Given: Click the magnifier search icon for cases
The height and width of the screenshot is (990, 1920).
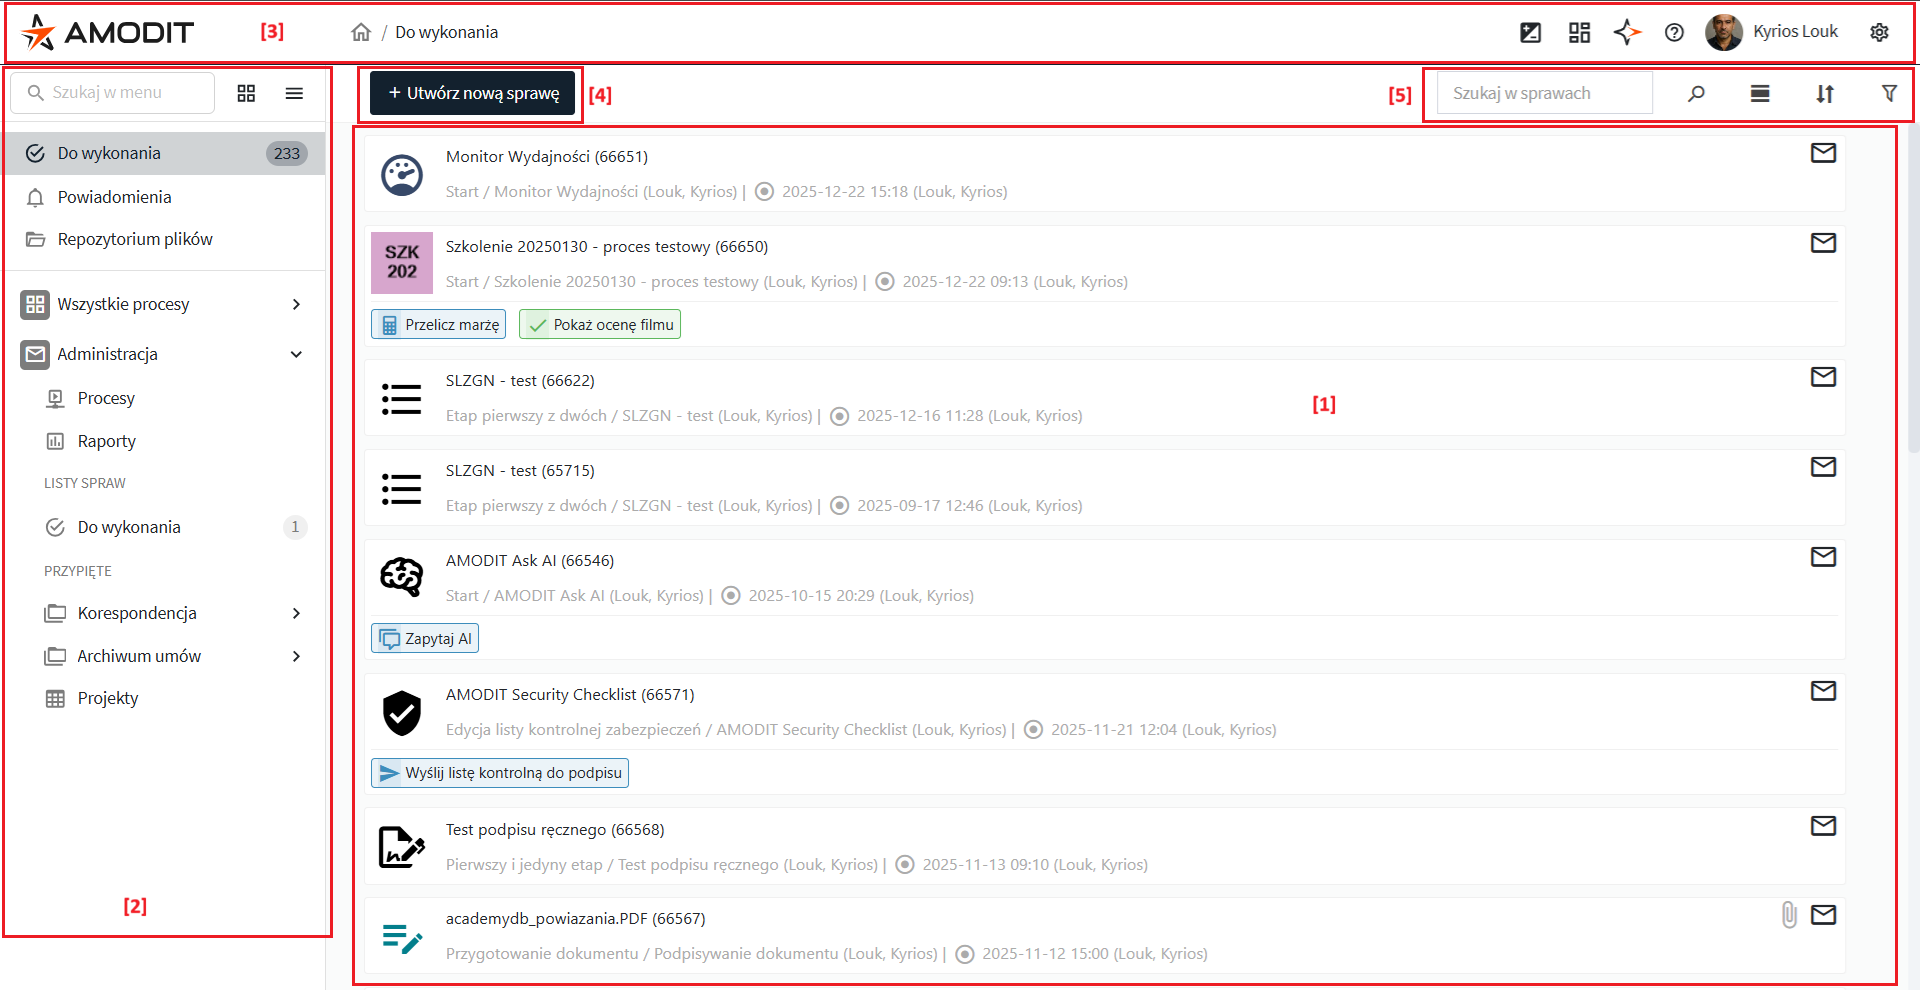Looking at the screenshot, I should pyautogui.click(x=1696, y=93).
